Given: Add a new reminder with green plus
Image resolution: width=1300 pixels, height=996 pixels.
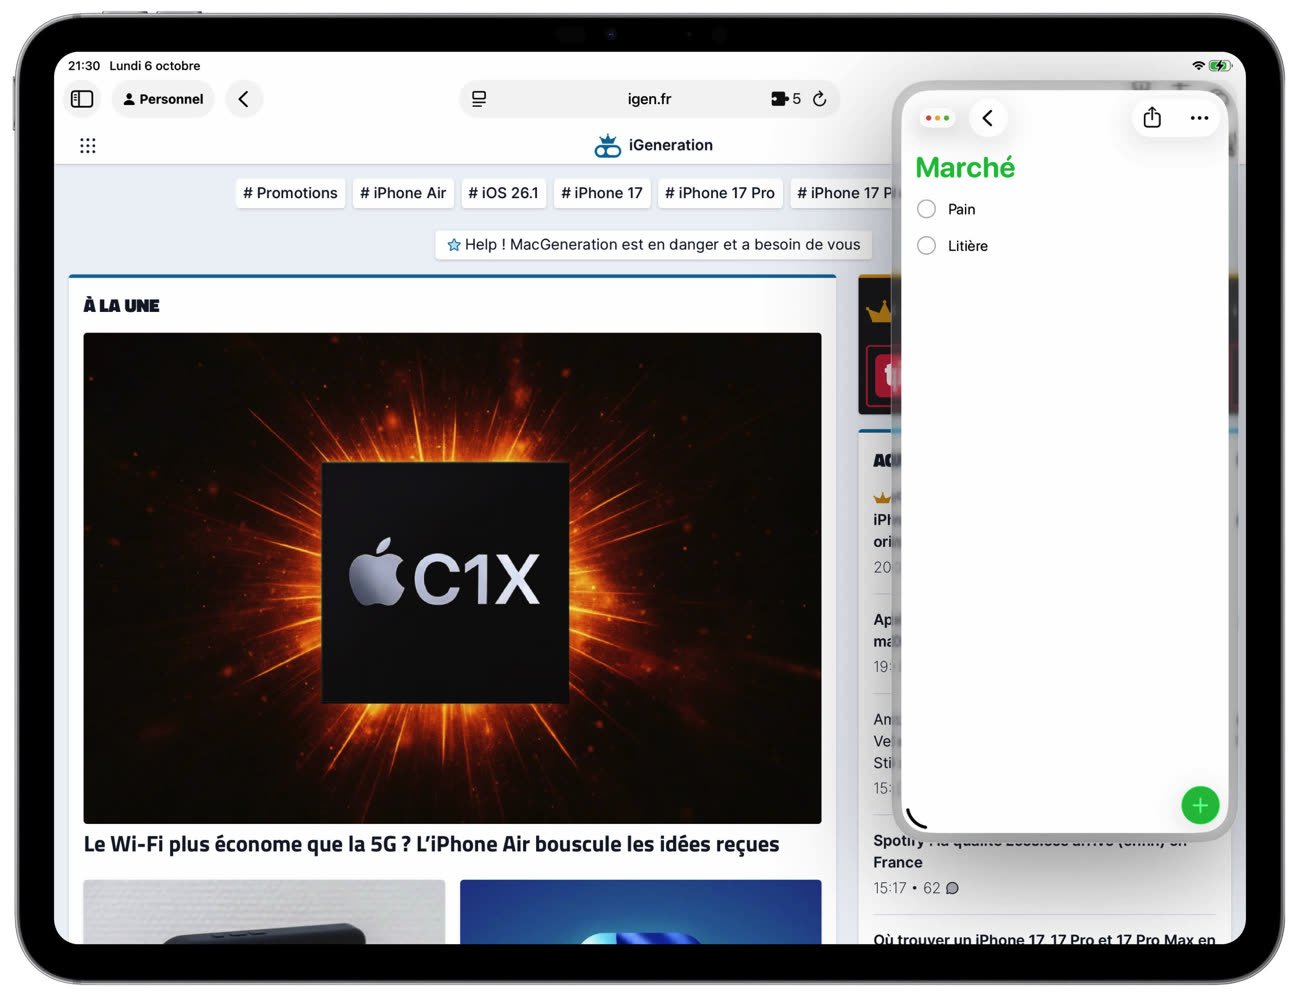Looking at the screenshot, I should click(1199, 805).
